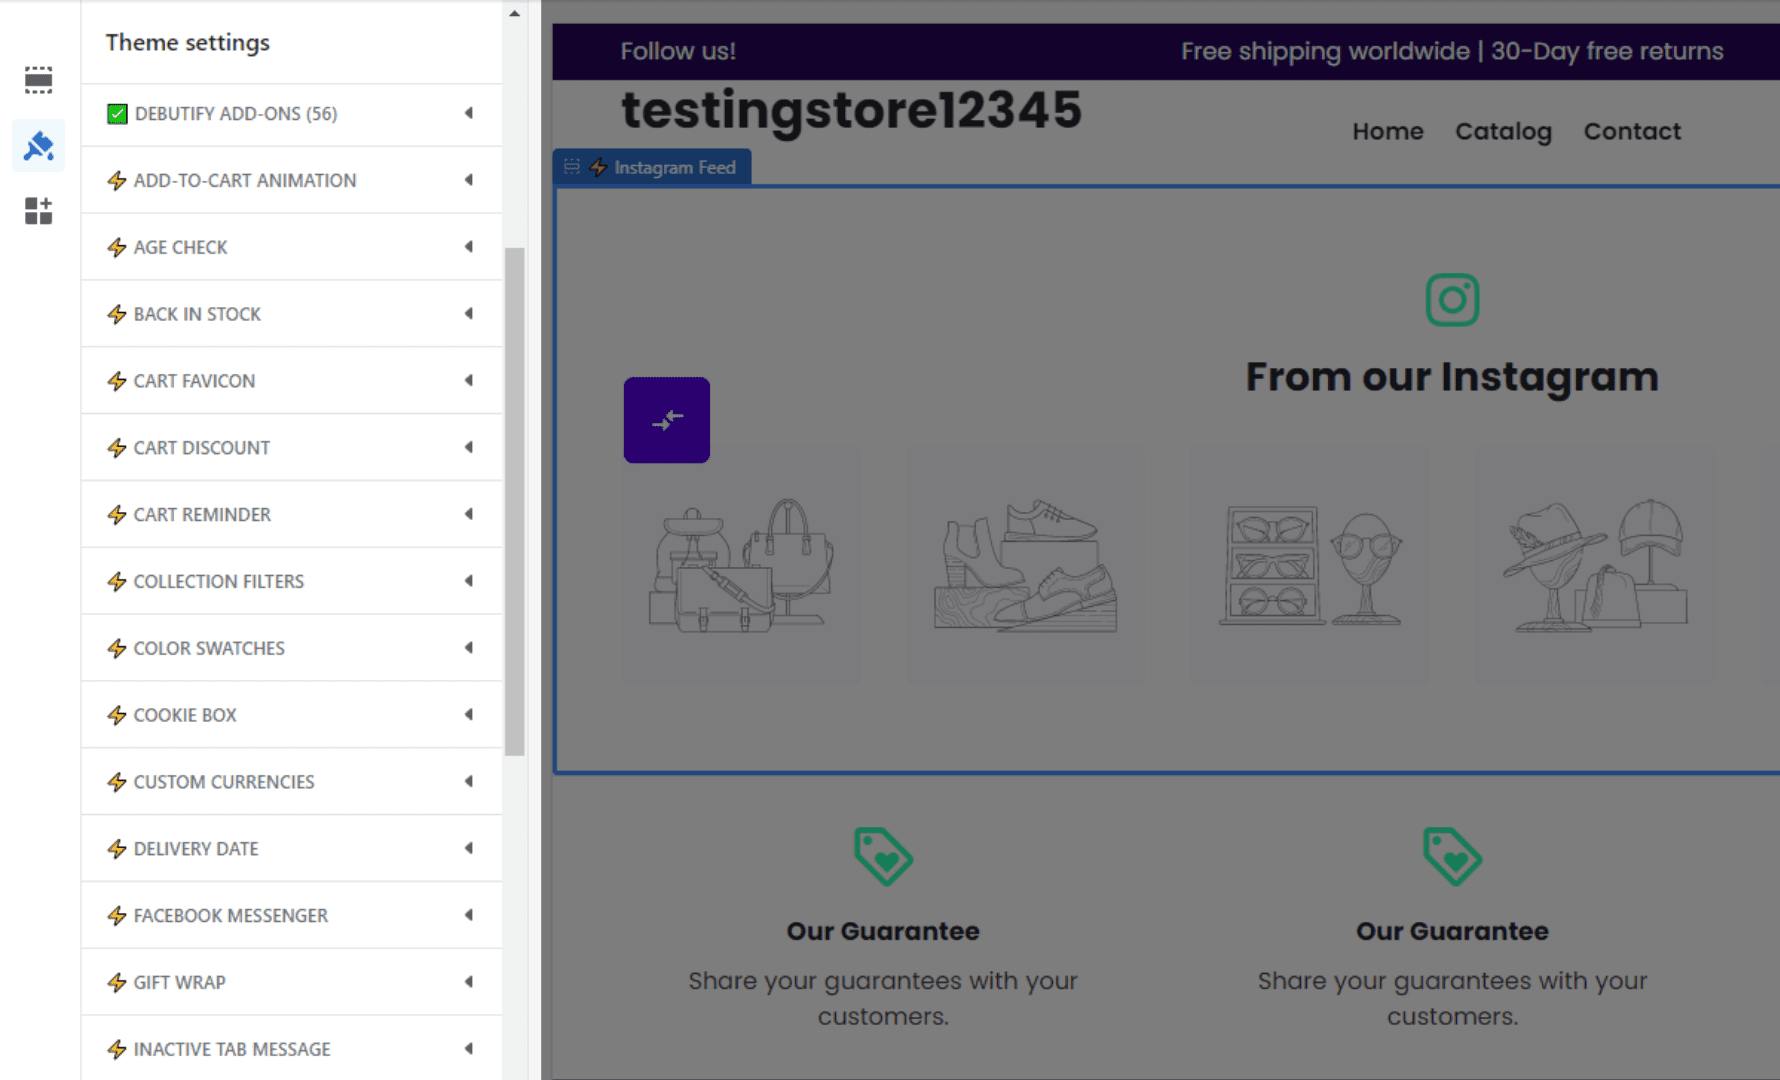Screen dimensions: 1780x1080
Task: Expand the Cart Discount arrow
Action: point(468,447)
